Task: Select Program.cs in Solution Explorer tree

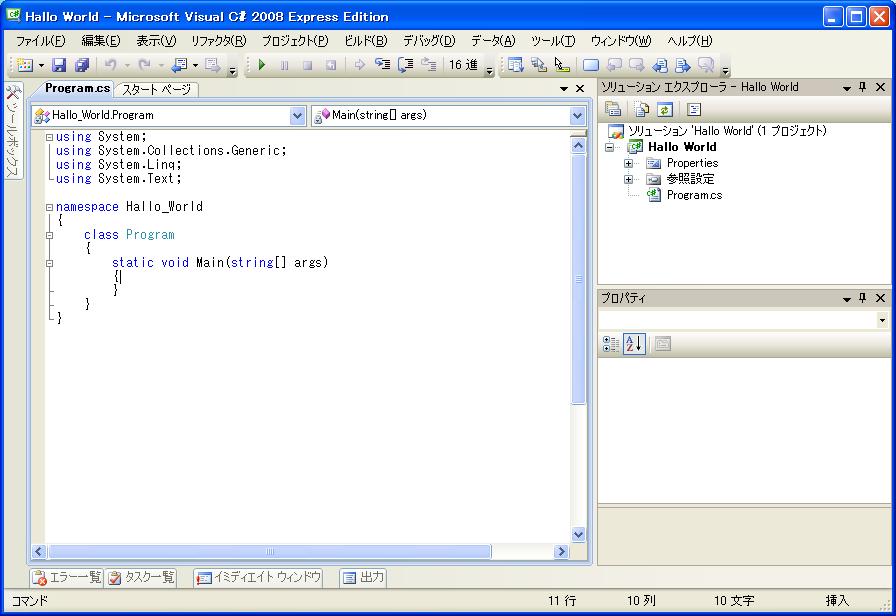Action: [694, 195]
